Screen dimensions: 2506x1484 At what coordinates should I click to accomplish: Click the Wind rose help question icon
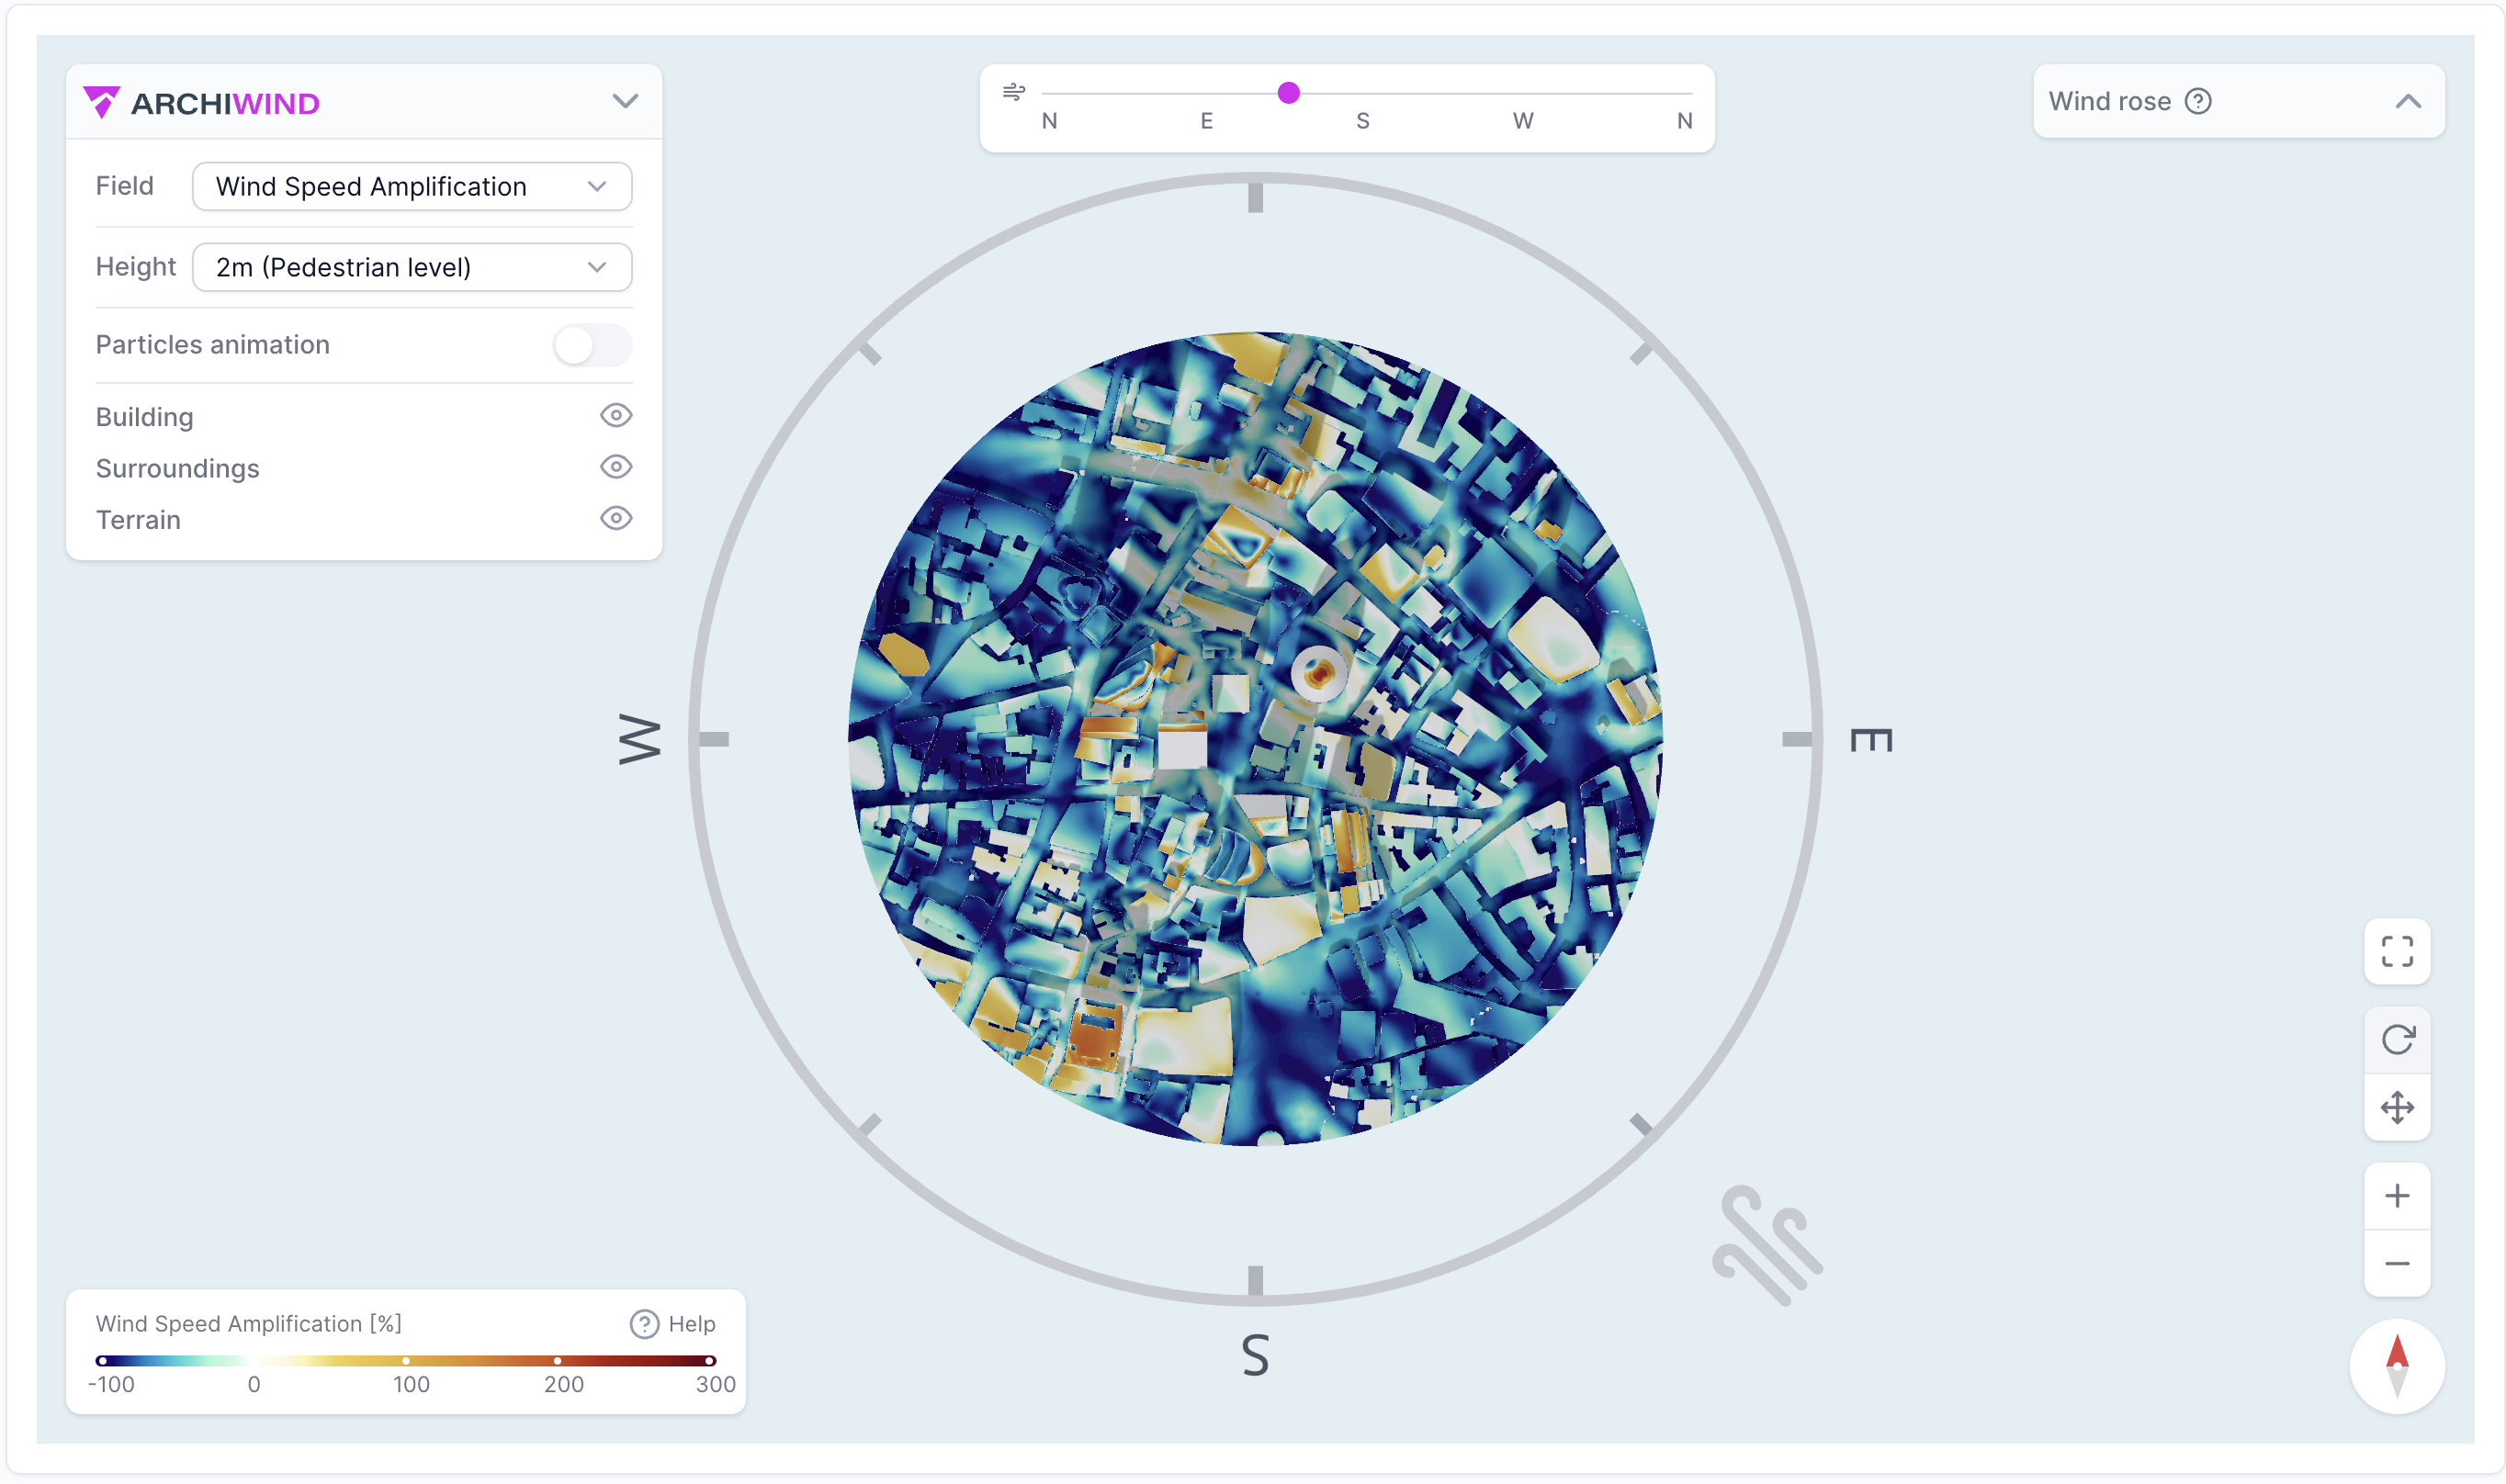(x=2197, y=101)
